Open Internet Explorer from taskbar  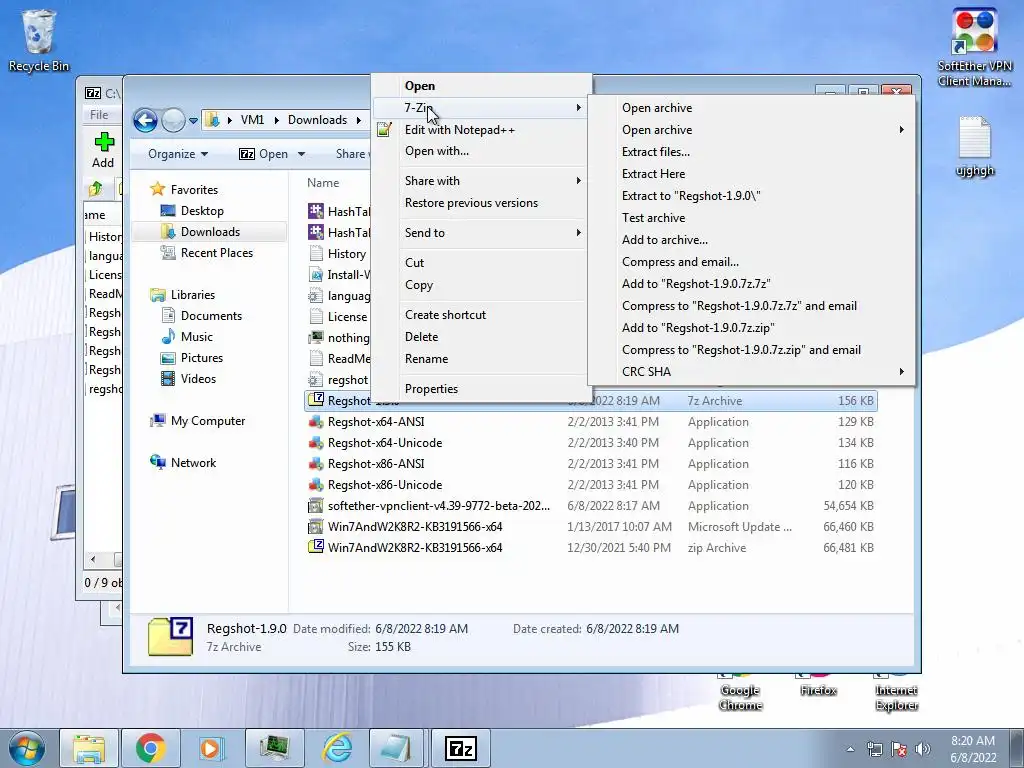point(337,748)
